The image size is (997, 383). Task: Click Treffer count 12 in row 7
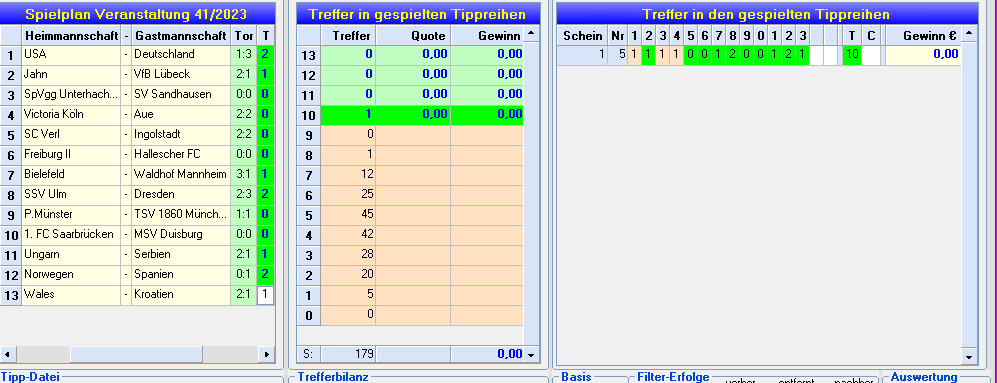click(x=348, y=175)
